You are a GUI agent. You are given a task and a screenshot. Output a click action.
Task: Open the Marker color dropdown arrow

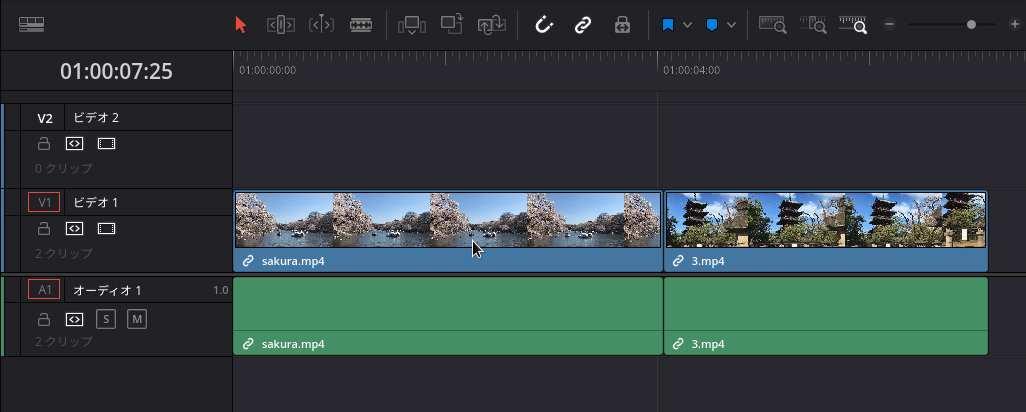(x=732, y=25)
